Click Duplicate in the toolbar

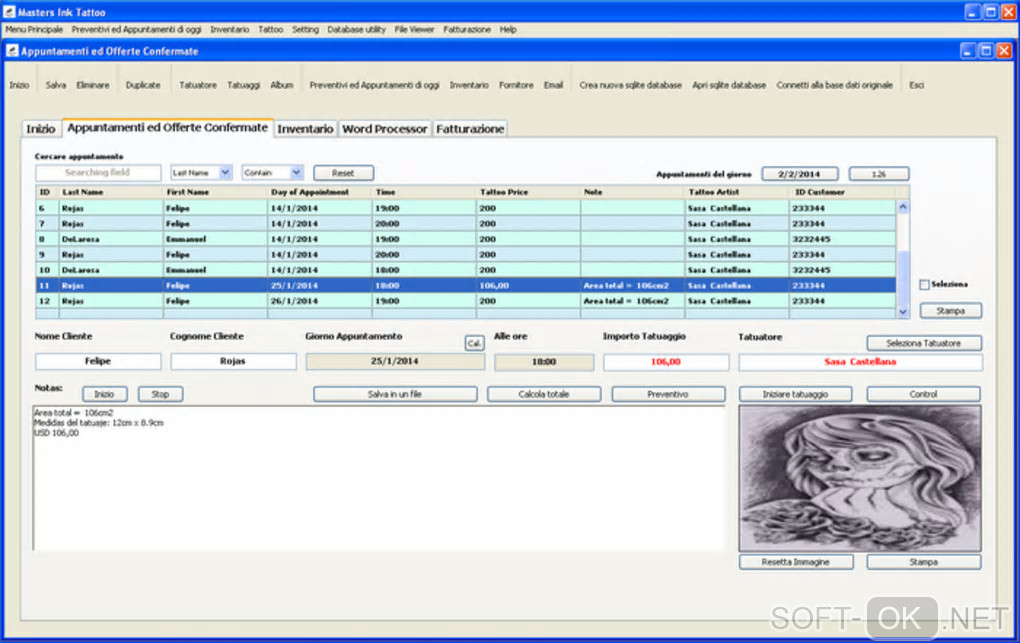coord(143,85)
